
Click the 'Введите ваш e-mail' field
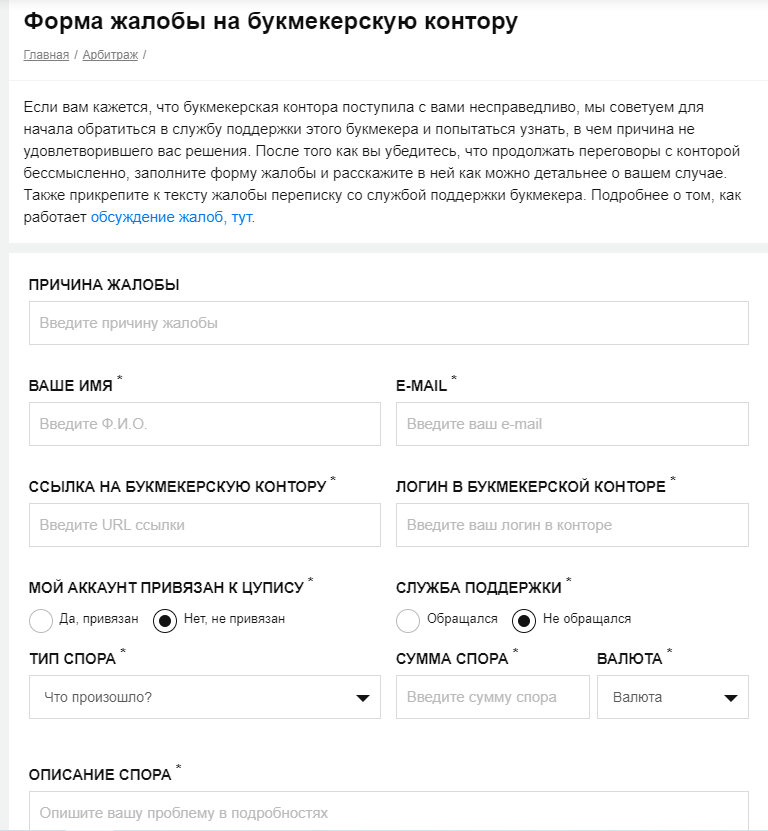click(572, 424)
